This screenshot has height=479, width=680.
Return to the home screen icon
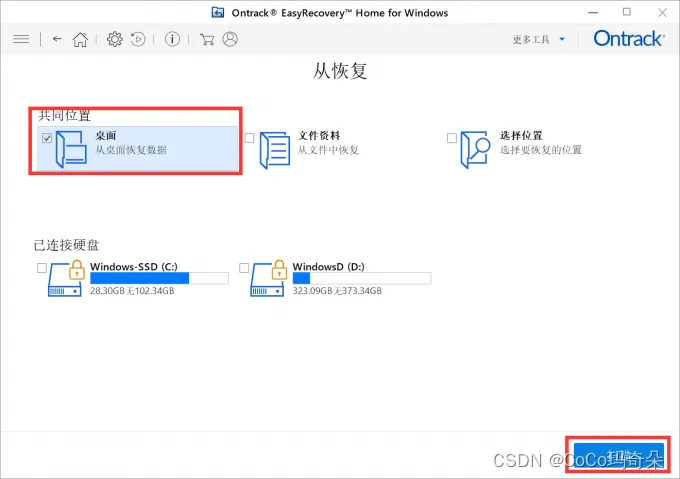click(x=80, y=39)
